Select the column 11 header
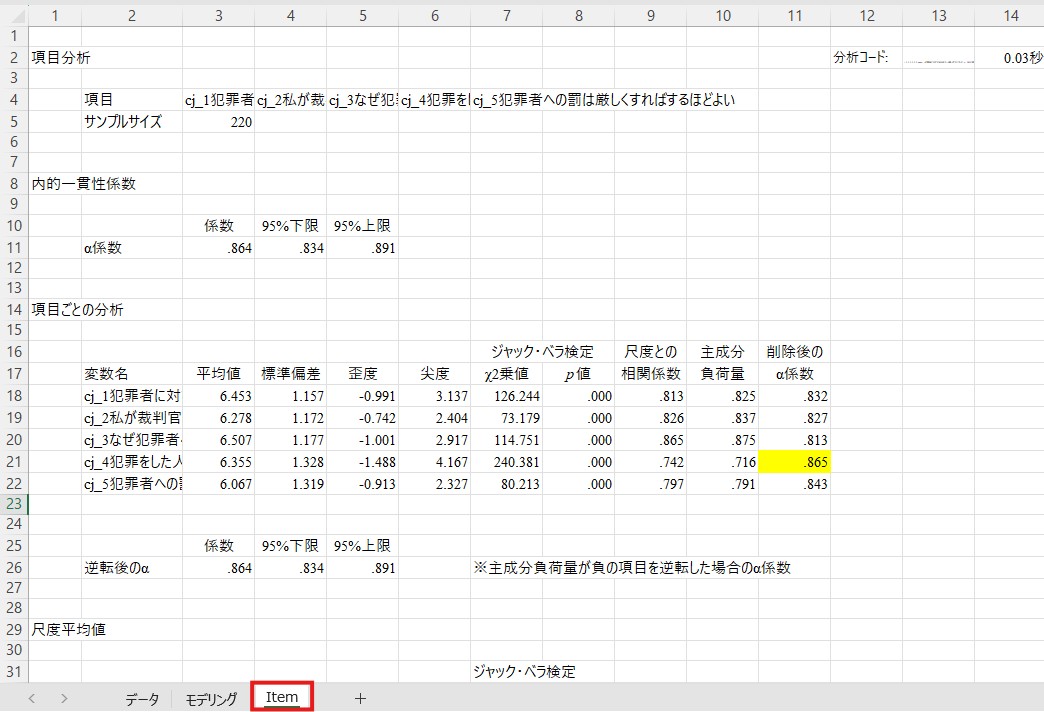The height and width of the screenshot is (712, 1044). (794, 14)
